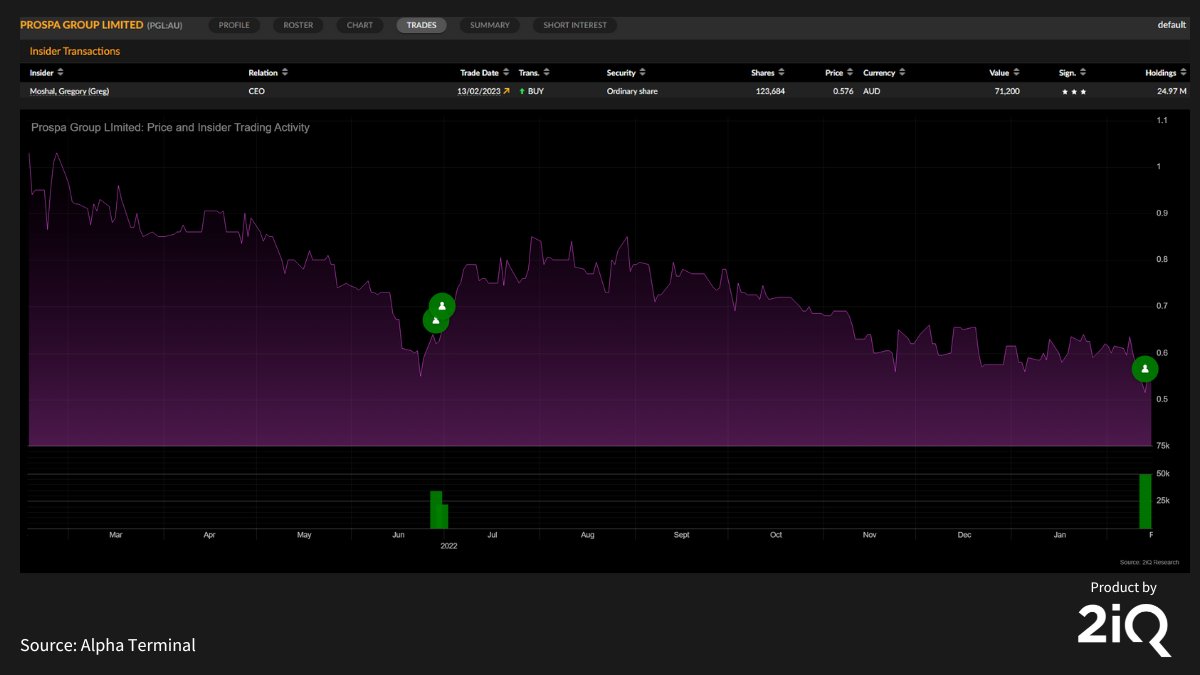This screenshot has width=1200, height=675.
Task: Click the orange arrow beside 13/02/2023
Action: pos(506,91)
